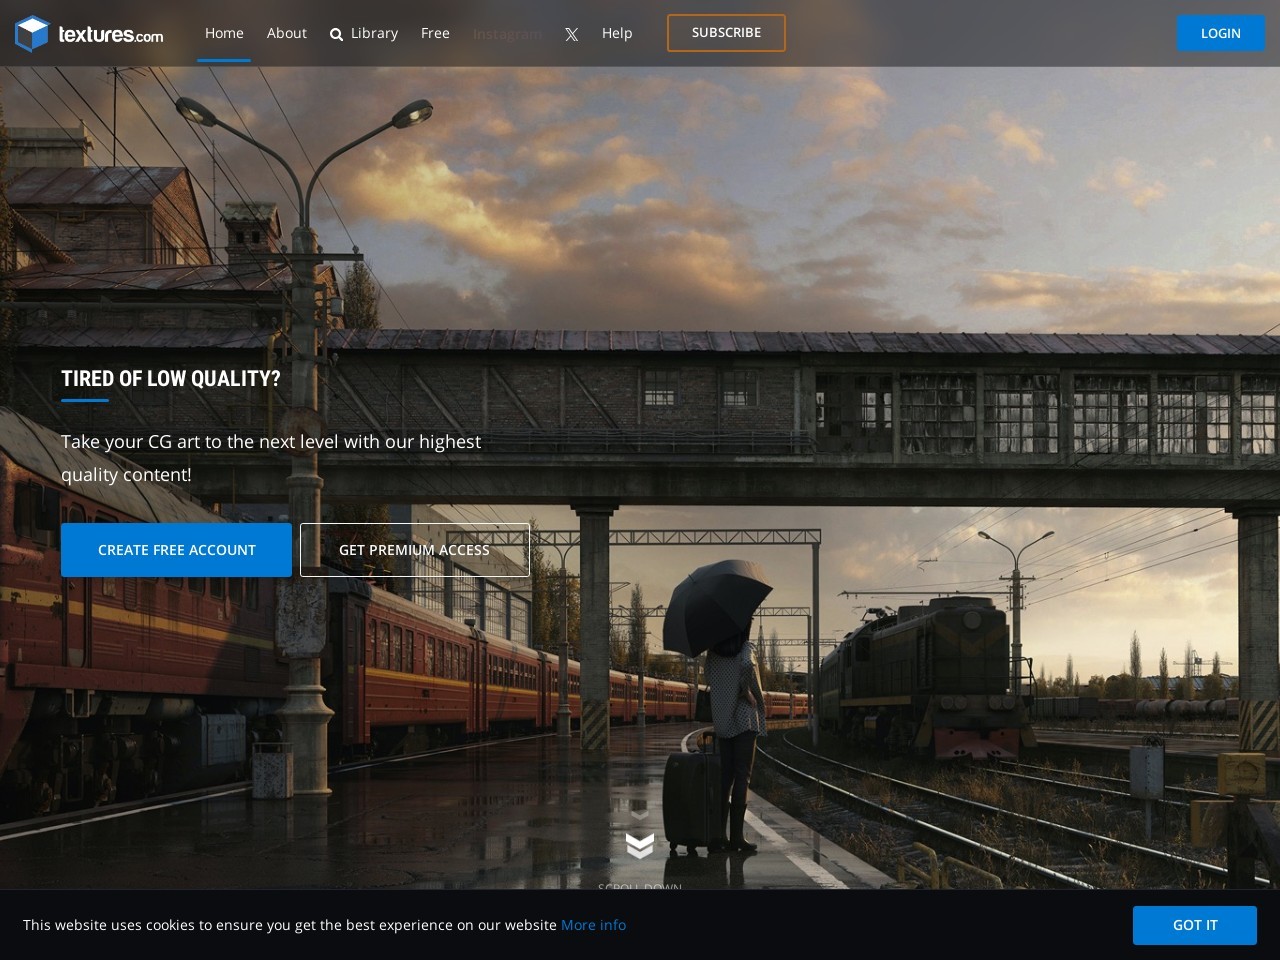Click the SCROLL DOWN label
This screenshot has width=1280, height=960.
[640, 886]
